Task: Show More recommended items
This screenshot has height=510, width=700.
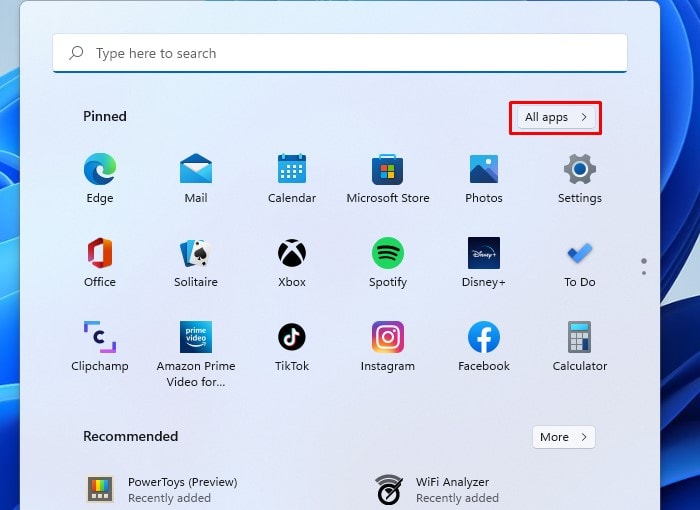Action: [x=563, y=437]
